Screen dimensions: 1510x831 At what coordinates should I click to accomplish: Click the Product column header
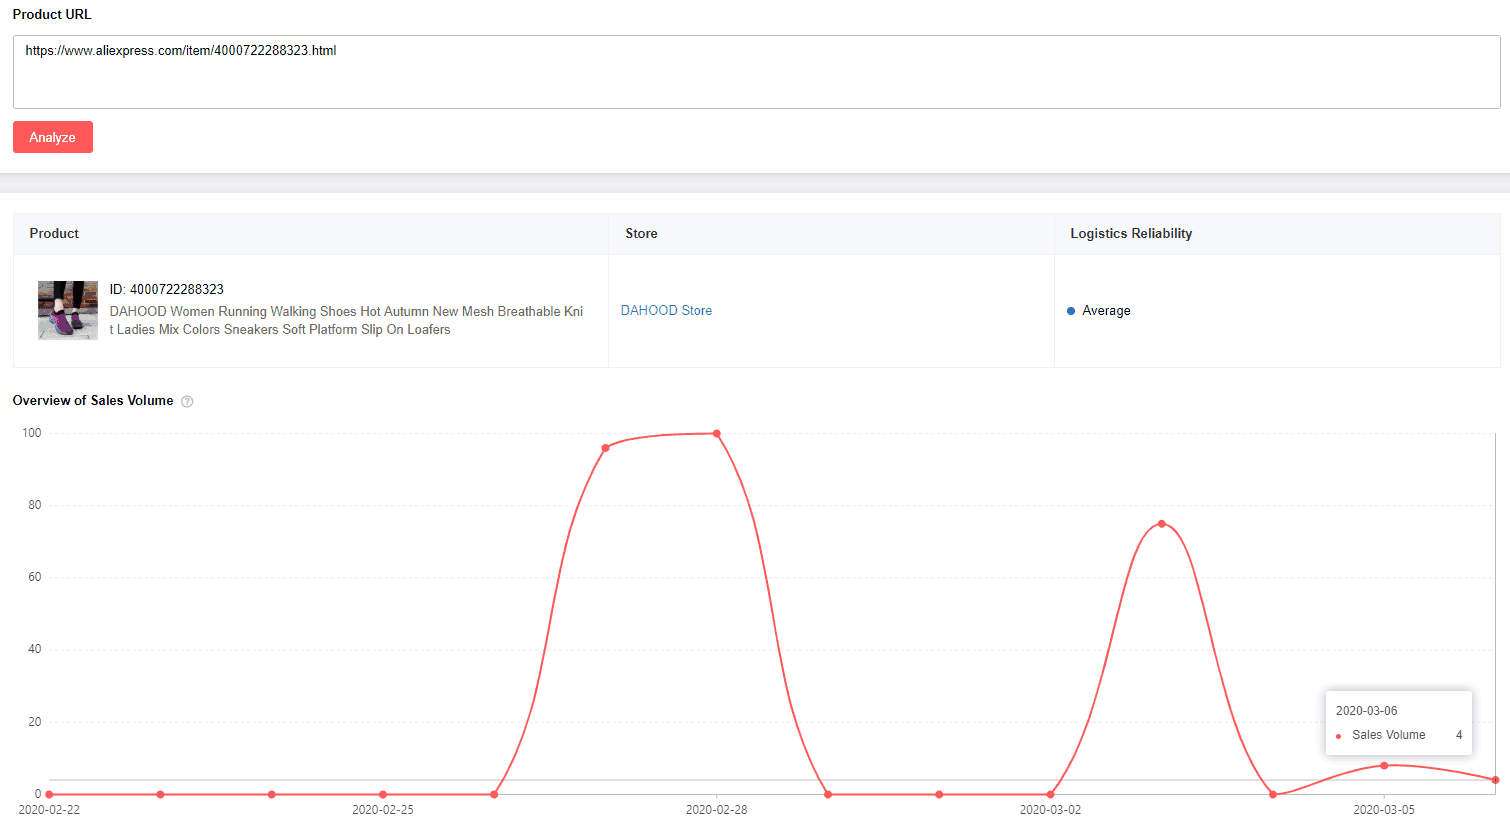pos(54,234)
